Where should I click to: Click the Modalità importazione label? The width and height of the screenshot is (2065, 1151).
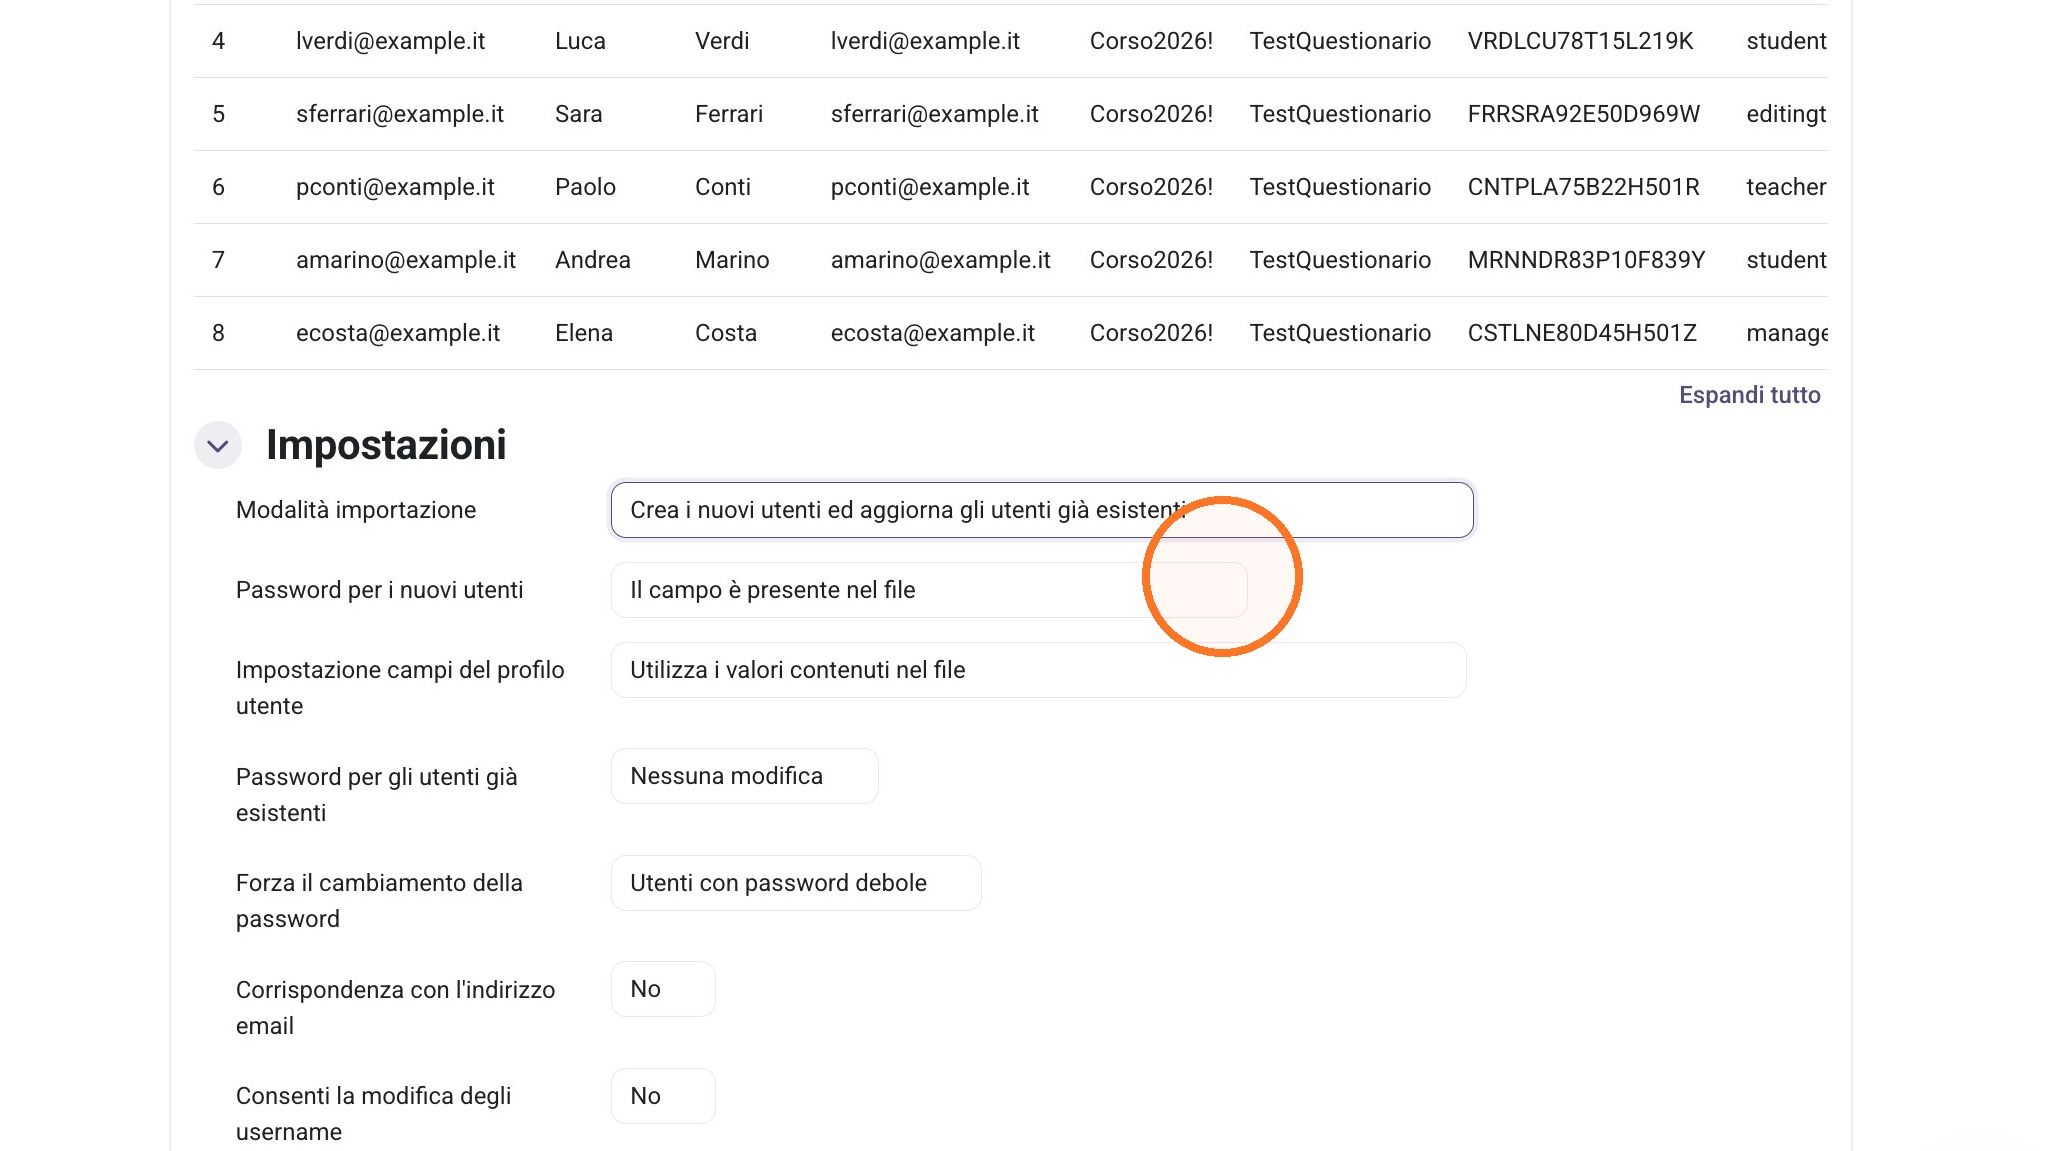click(x=356, y=510)
